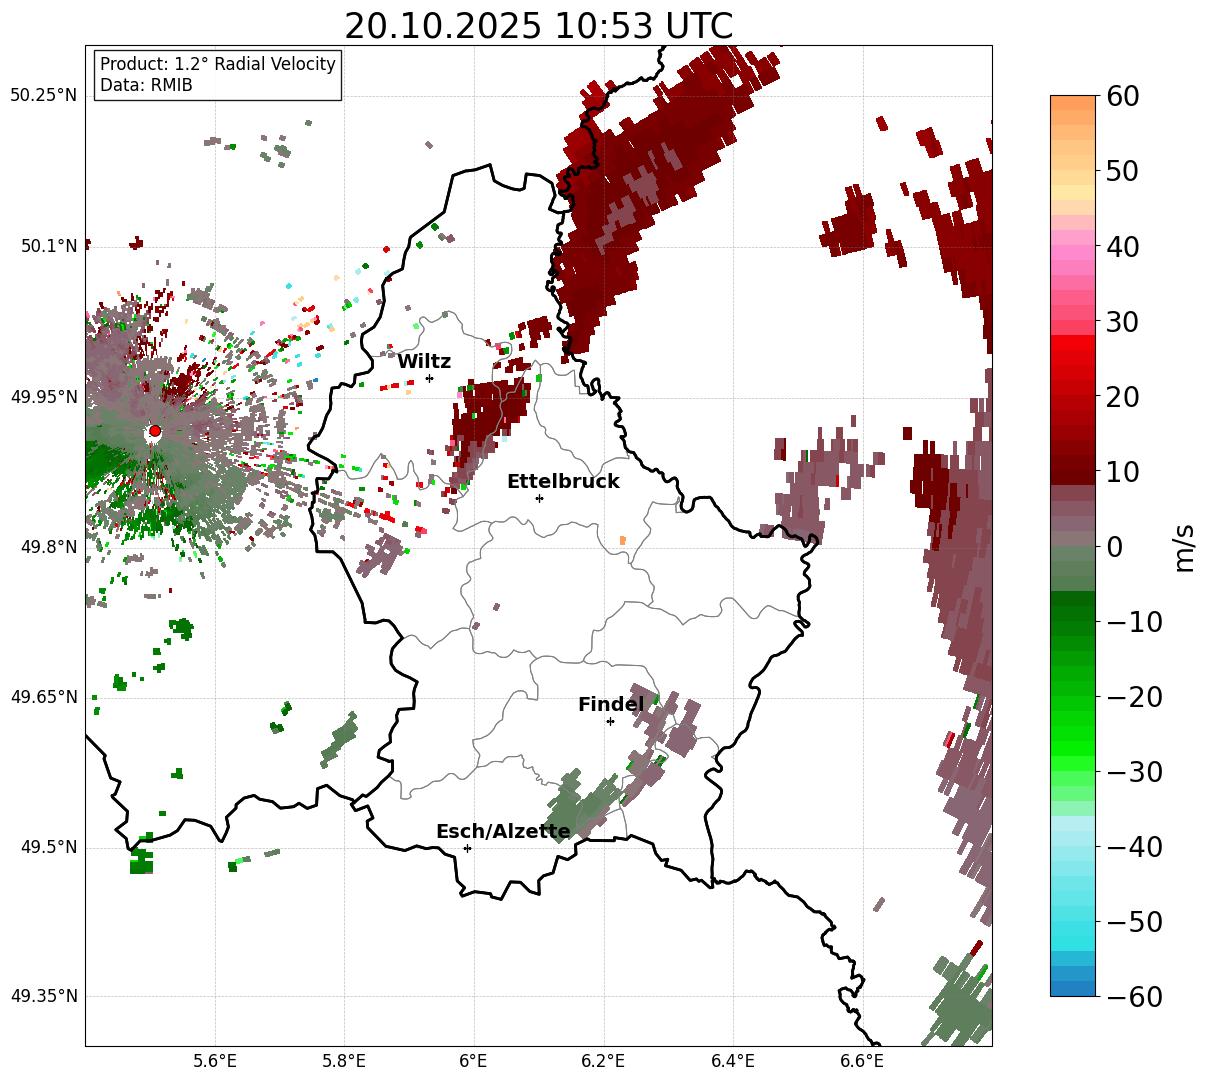1207x1081 pixels.
Task: Click the 49.65°N latitude label
Action: point(43,697)
